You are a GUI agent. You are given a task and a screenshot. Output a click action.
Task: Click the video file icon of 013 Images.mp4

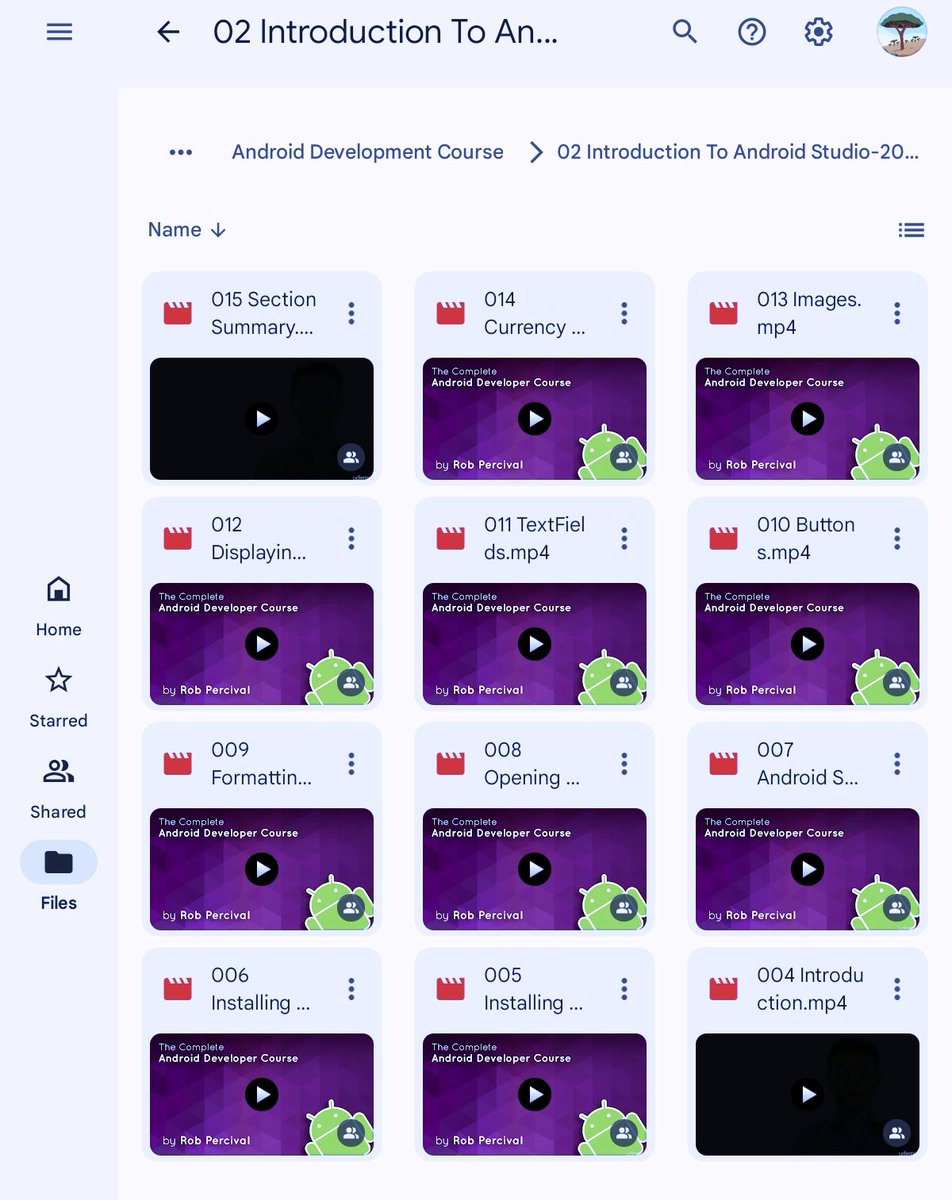point(724,313)
